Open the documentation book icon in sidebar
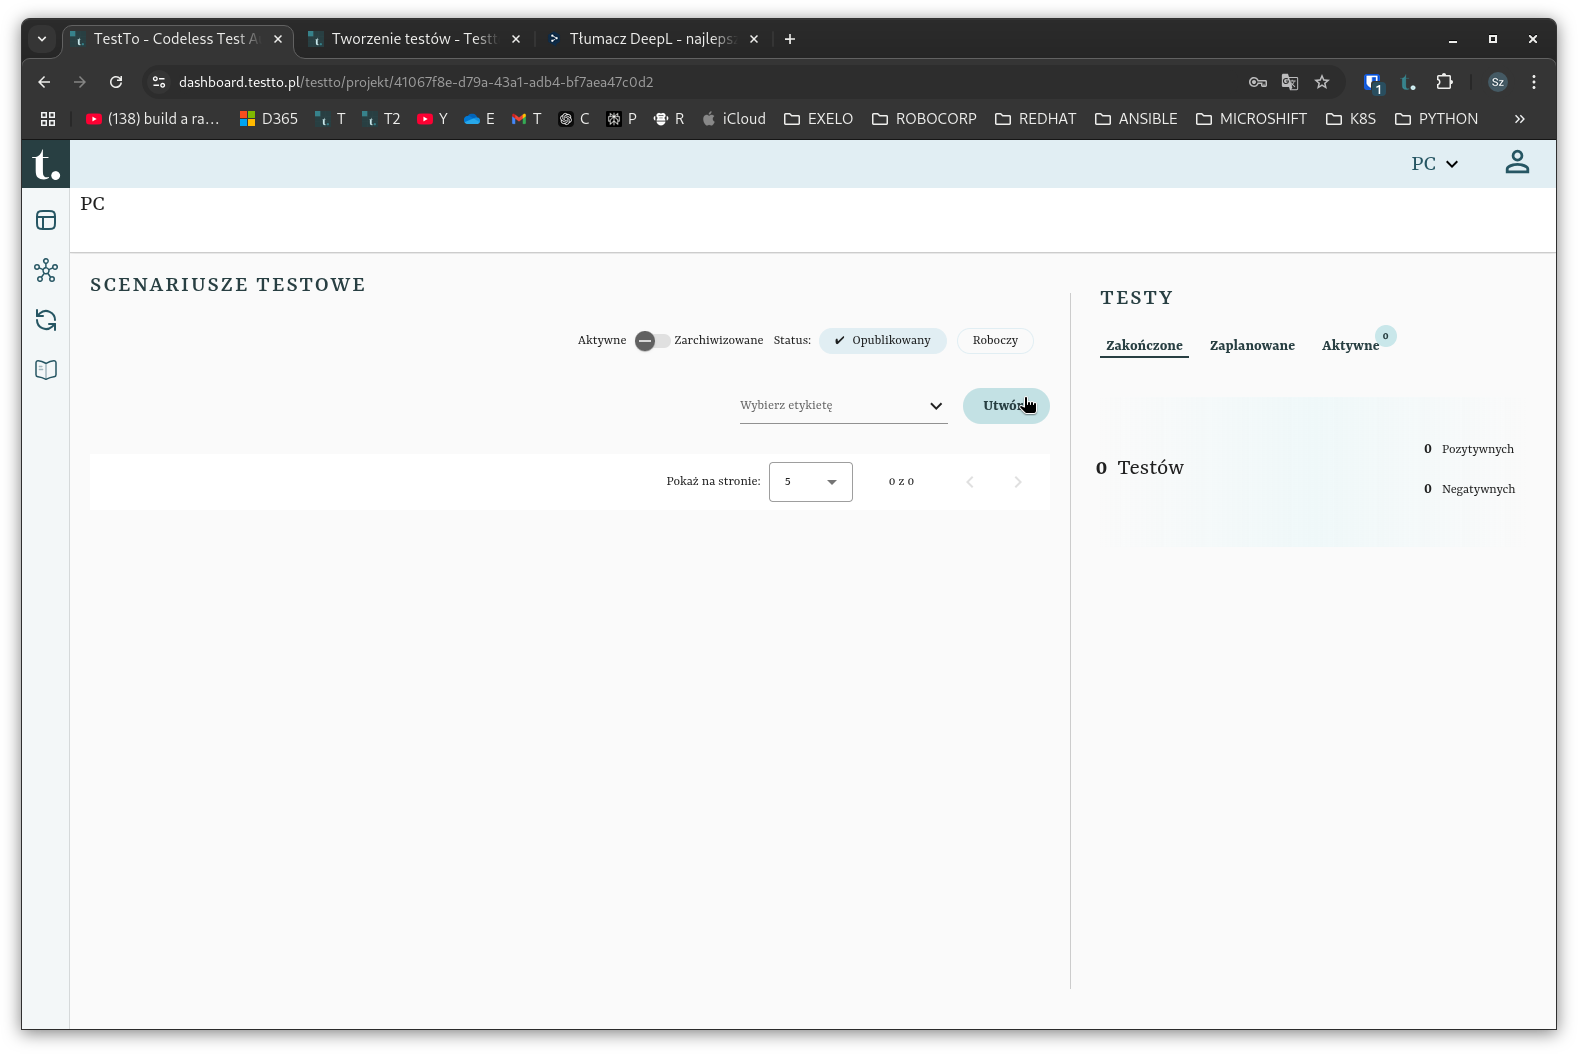This screenshot has height=1054, width=1578. (x=46, y=370)
